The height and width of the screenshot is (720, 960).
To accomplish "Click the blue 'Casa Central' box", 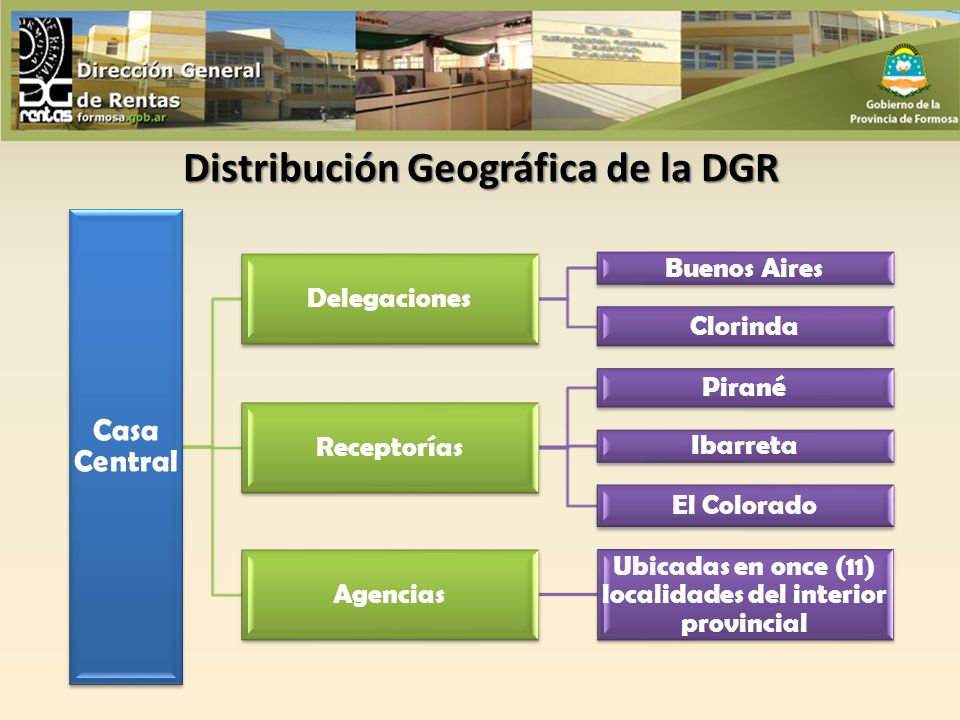I will click(x=126, y=447).
